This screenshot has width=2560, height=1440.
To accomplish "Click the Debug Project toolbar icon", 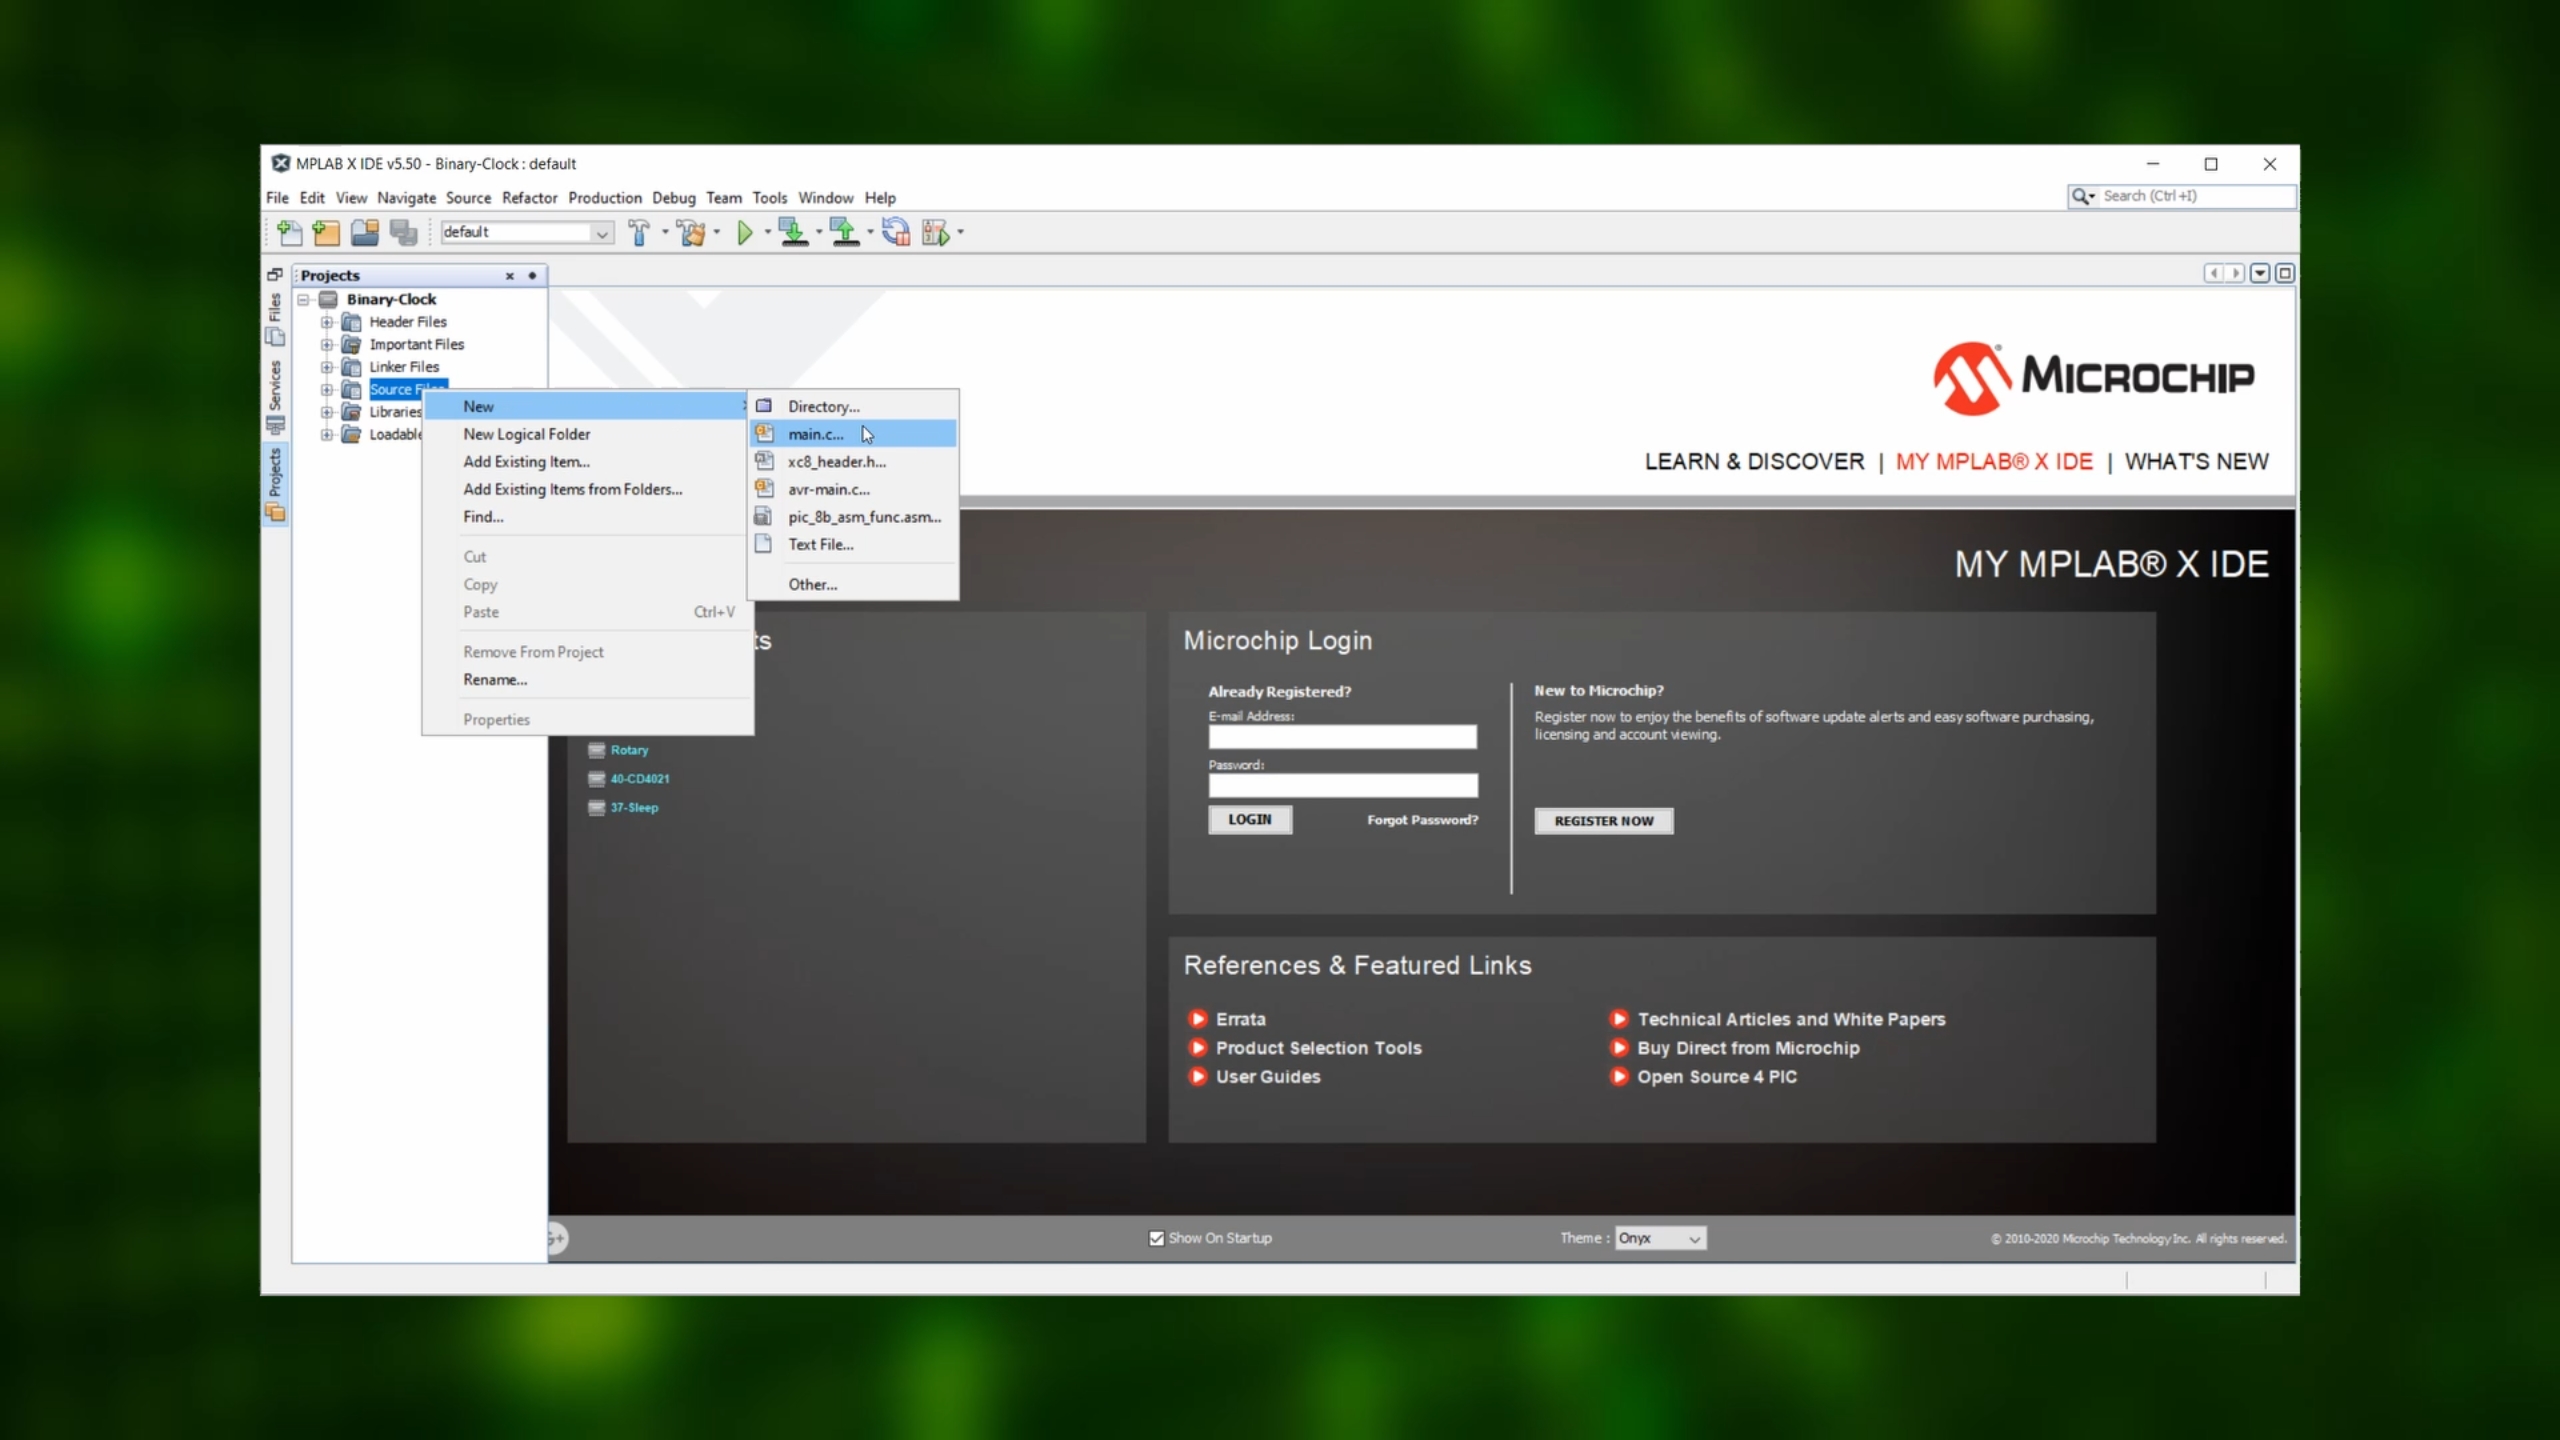I will point(936,232).
